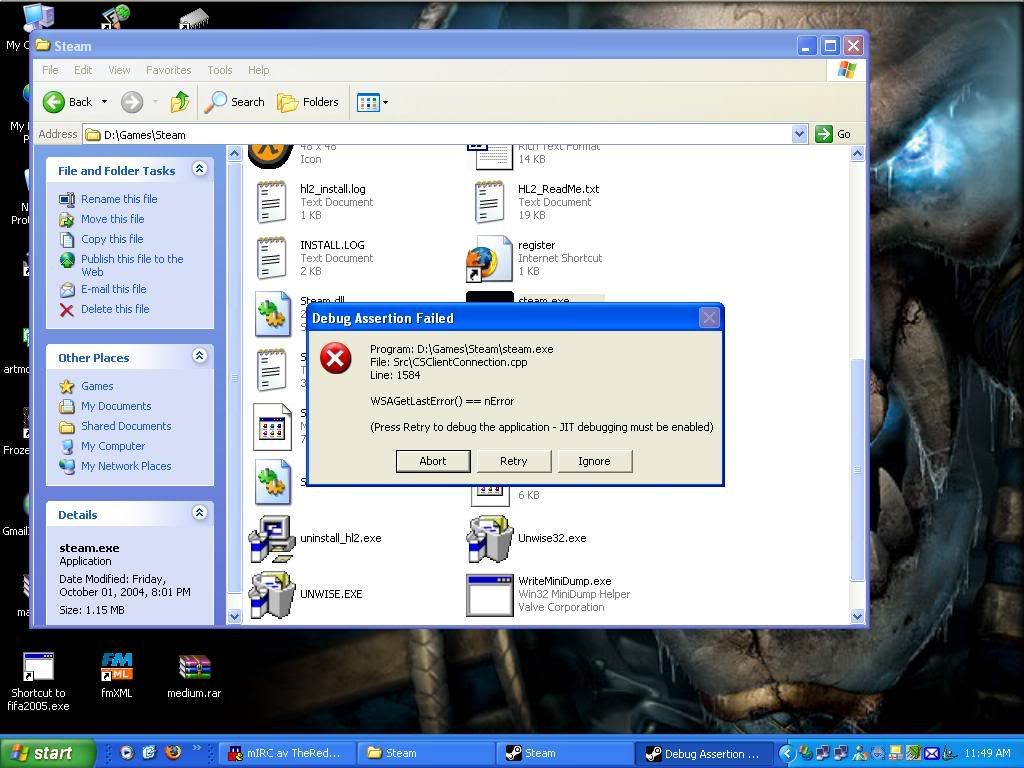Screen dimensions: 1024x768
Task: Click the Abort button in the dialog
Action: pyautogui.click(x=432, y=461)
